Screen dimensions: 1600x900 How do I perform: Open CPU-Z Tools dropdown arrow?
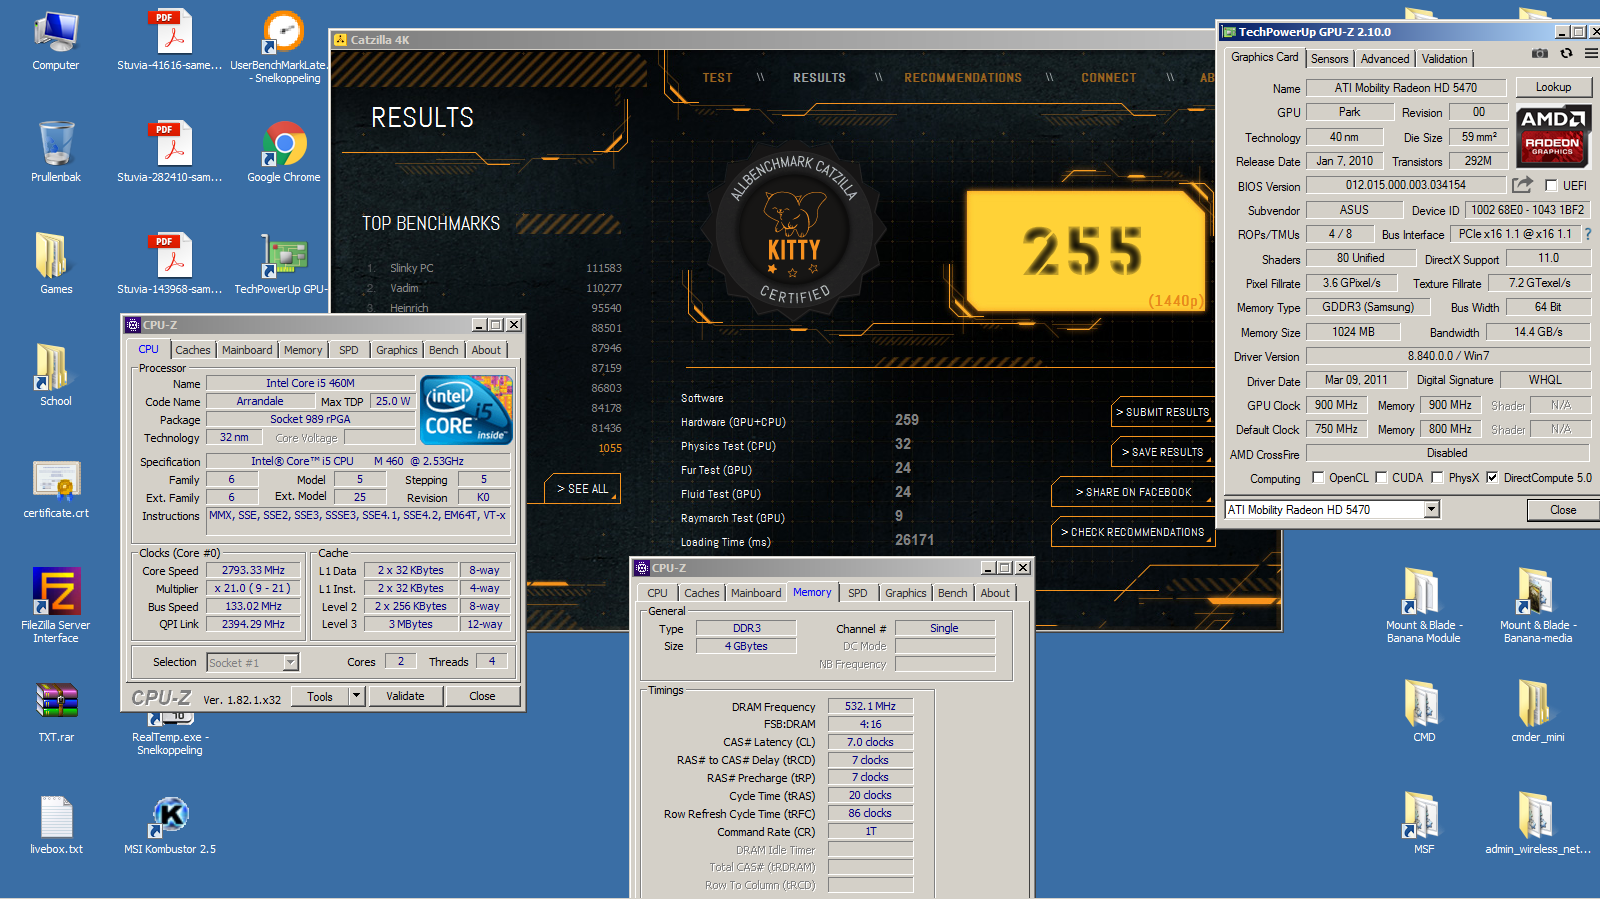pyautogui.click(x=356, y=696)
